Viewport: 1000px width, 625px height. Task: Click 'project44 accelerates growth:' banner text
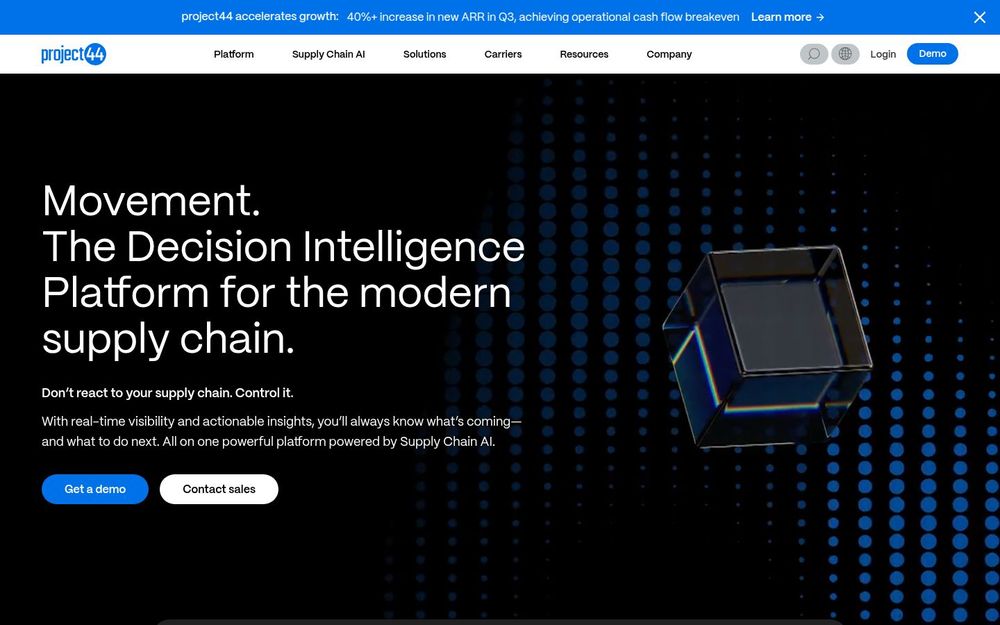(260, 17)
